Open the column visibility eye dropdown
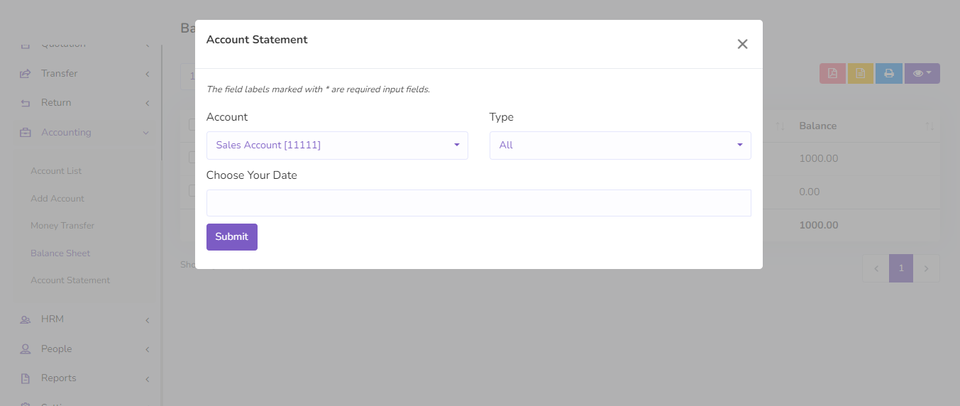This screenshot has height=406, width=960. point(921,73)
